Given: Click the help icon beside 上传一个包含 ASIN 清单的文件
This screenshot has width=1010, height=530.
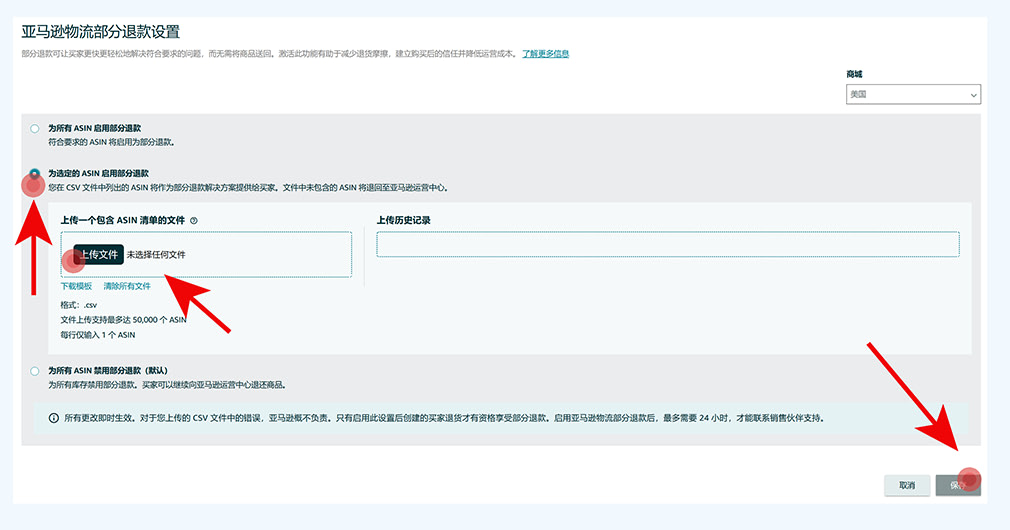Looking at the screenshot, I should point(194,220).
